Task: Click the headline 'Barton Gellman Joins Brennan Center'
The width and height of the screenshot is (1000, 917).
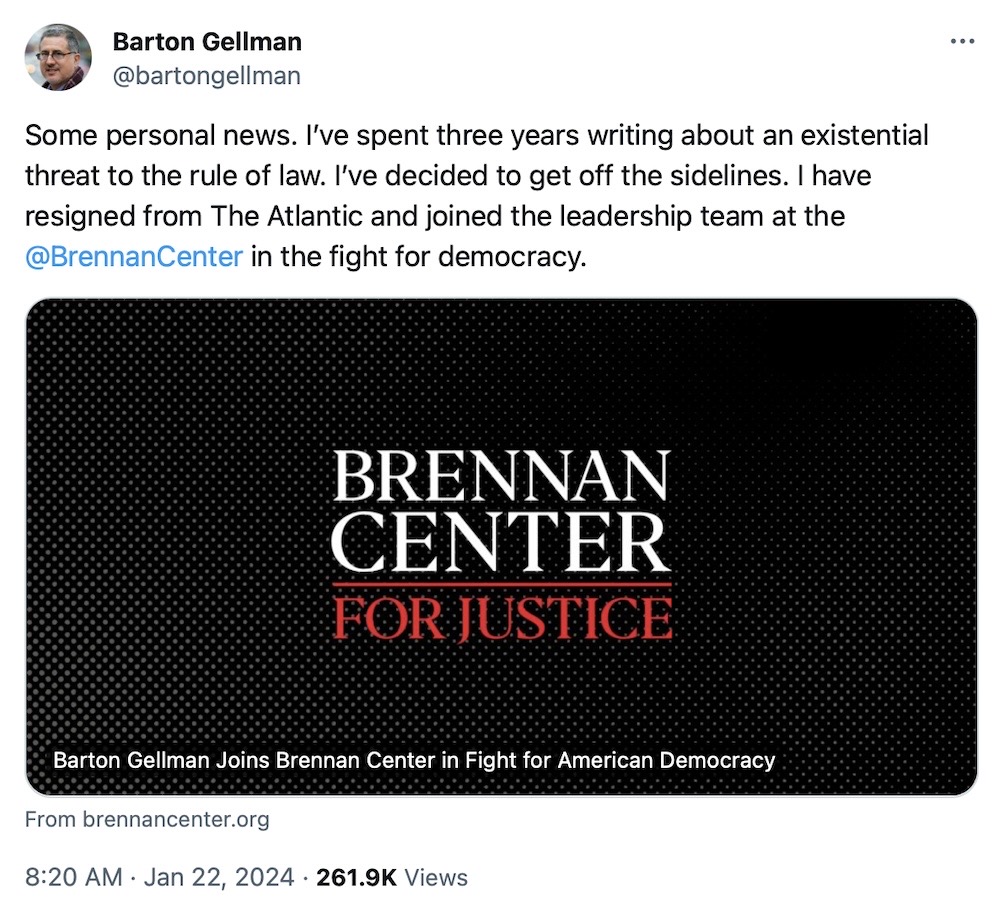Action: [x=415, y=760]
